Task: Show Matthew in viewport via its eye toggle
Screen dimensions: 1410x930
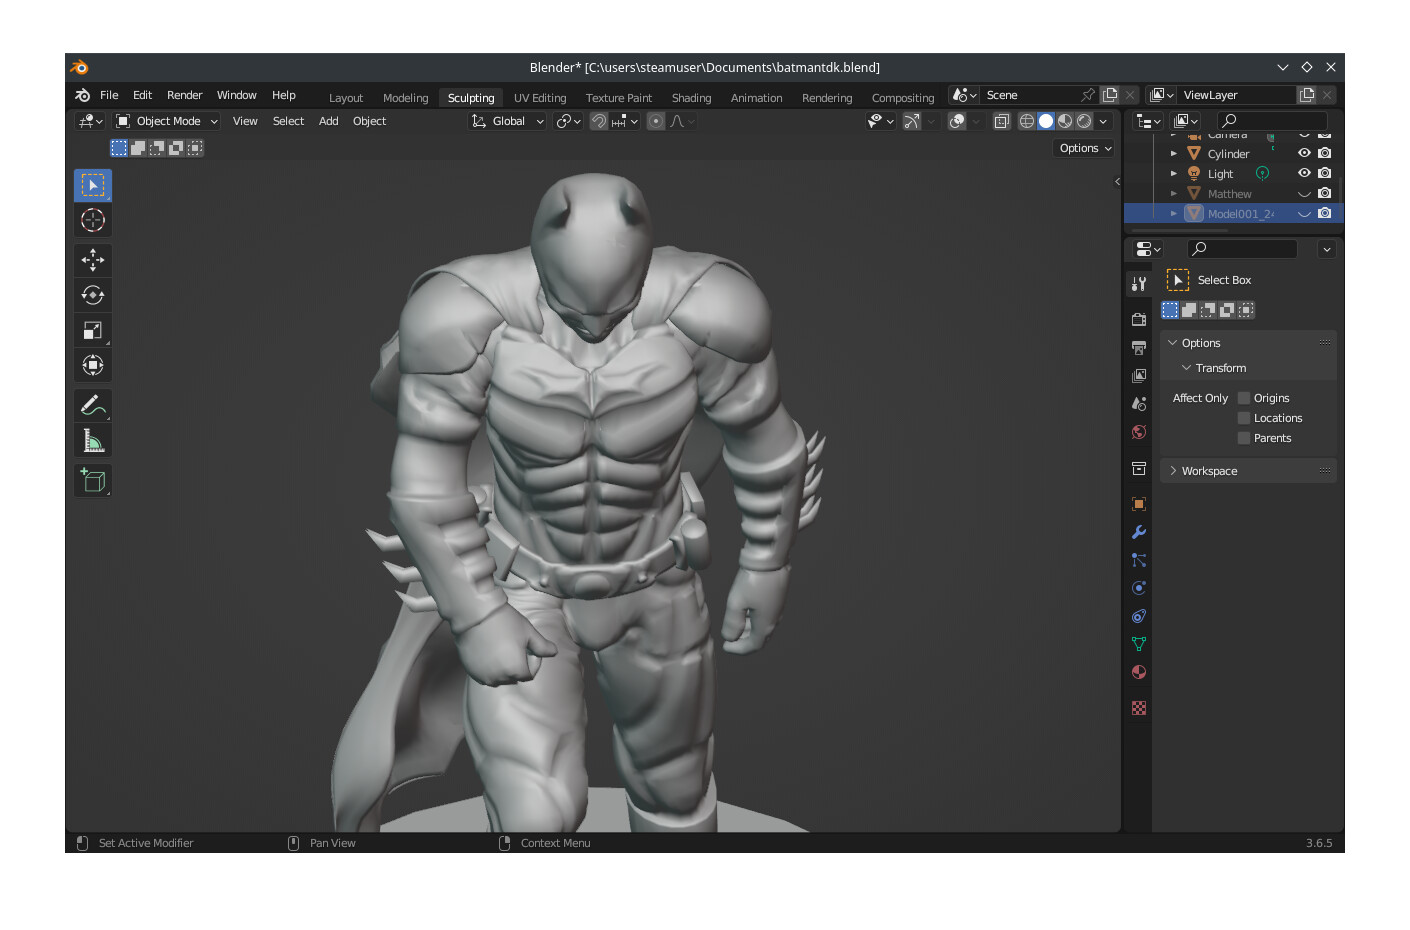Action: (1304, 194)
